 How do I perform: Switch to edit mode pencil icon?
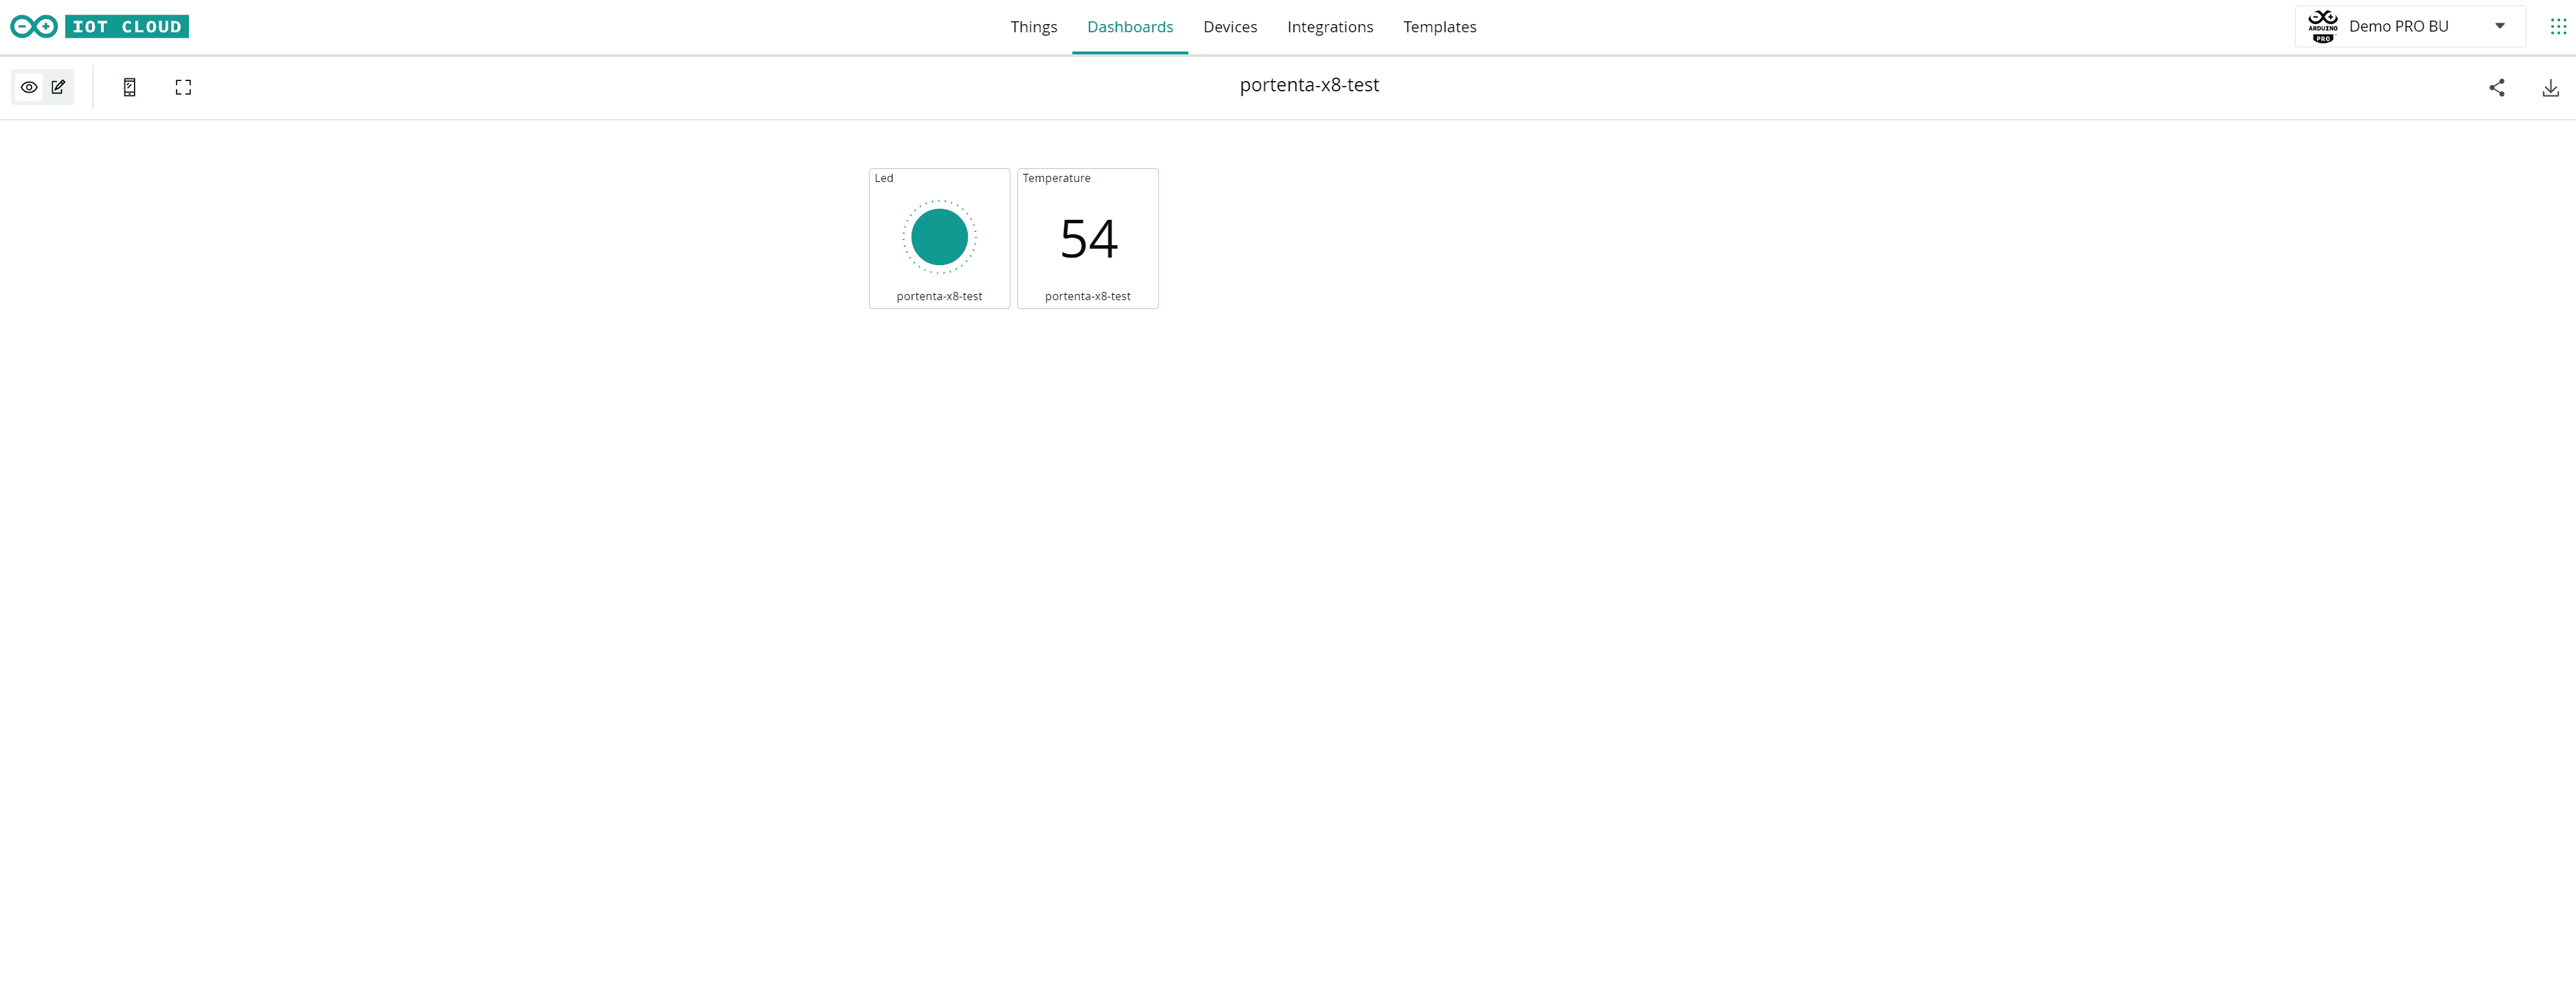point(58,87)
